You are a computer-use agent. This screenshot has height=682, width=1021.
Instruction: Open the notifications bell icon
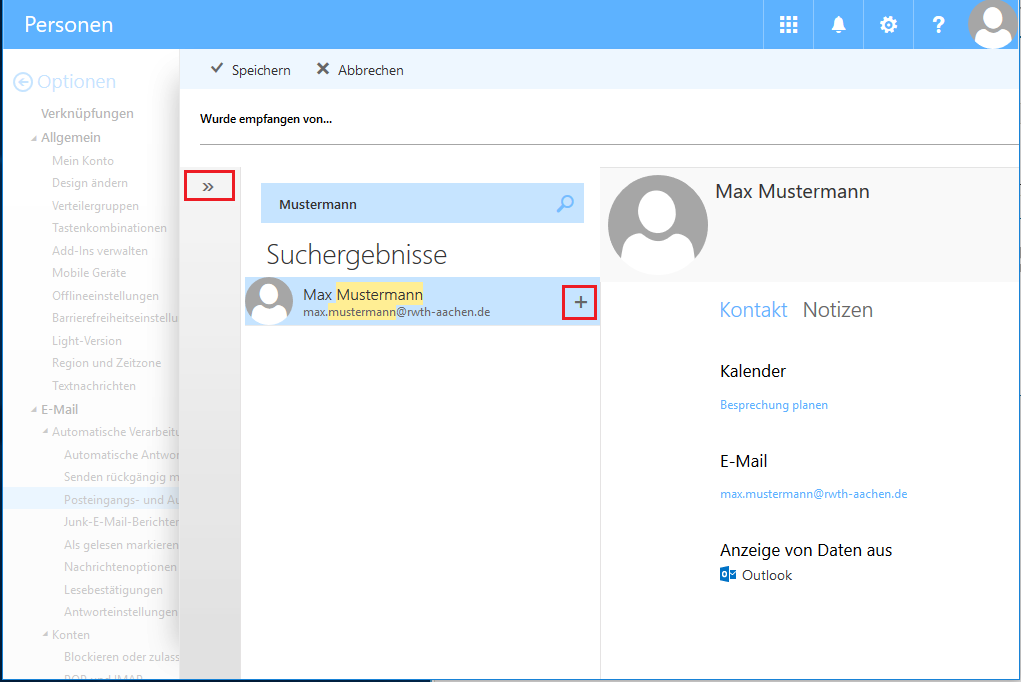(x=838, y=24)
